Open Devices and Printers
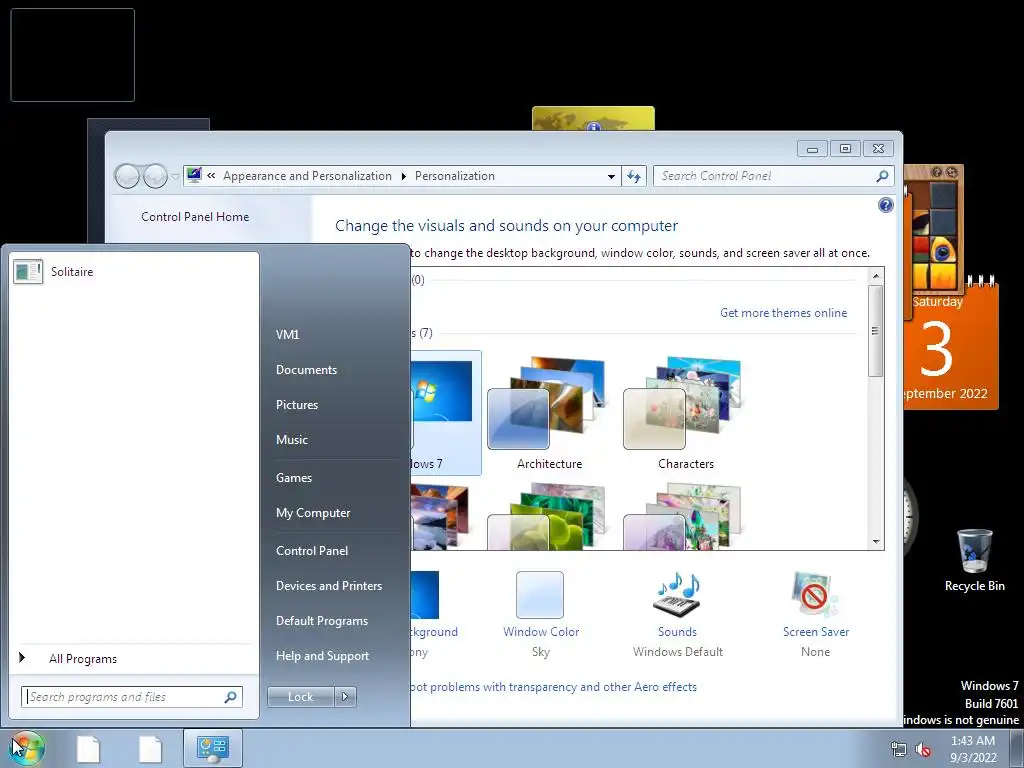 [x=328, y=586]
